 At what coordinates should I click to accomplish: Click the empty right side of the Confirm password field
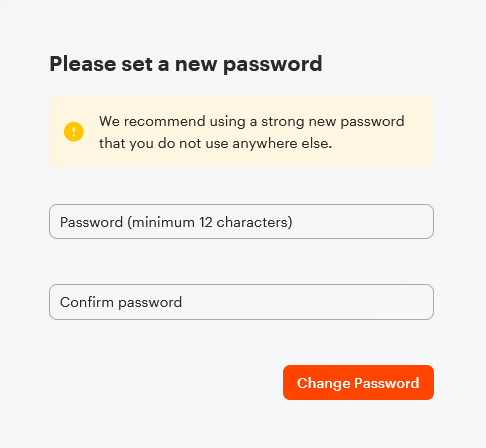[307, 302]
